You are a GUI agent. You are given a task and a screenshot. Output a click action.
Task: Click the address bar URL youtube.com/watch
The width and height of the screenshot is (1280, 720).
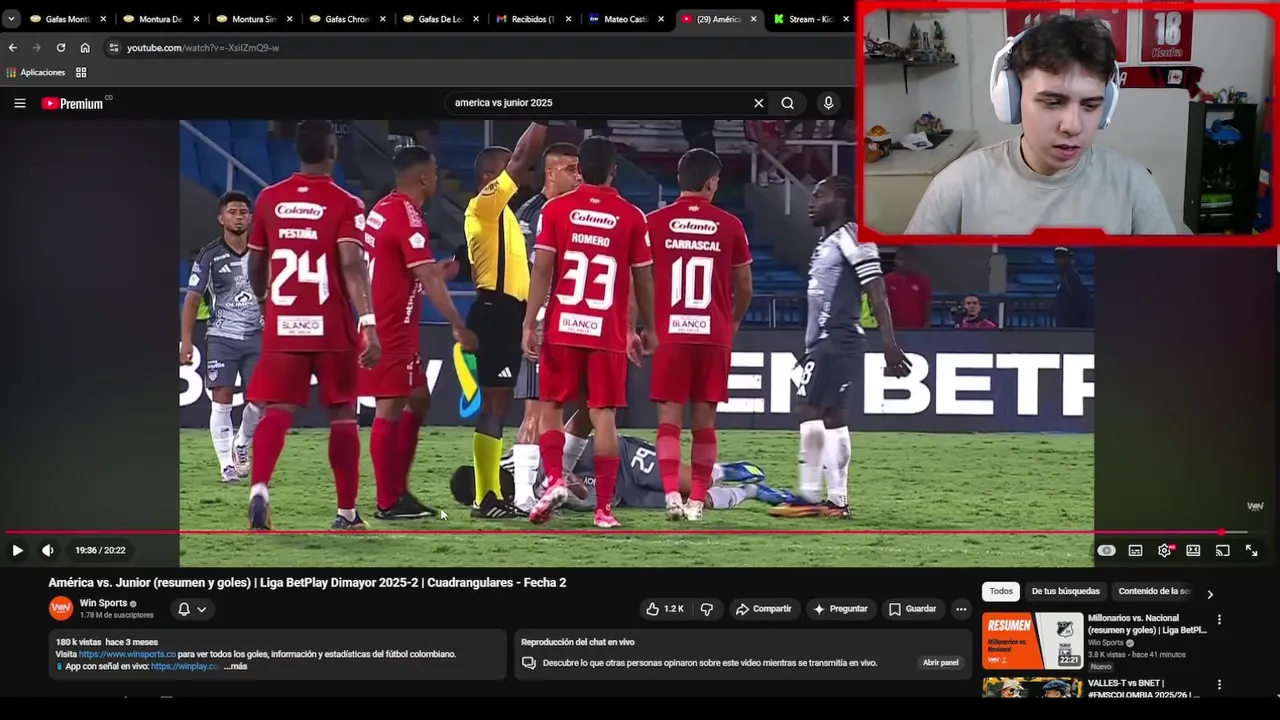point(203,48)
